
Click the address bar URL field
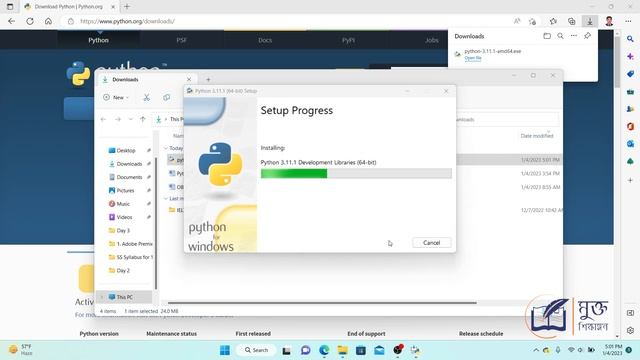[286, 21]
